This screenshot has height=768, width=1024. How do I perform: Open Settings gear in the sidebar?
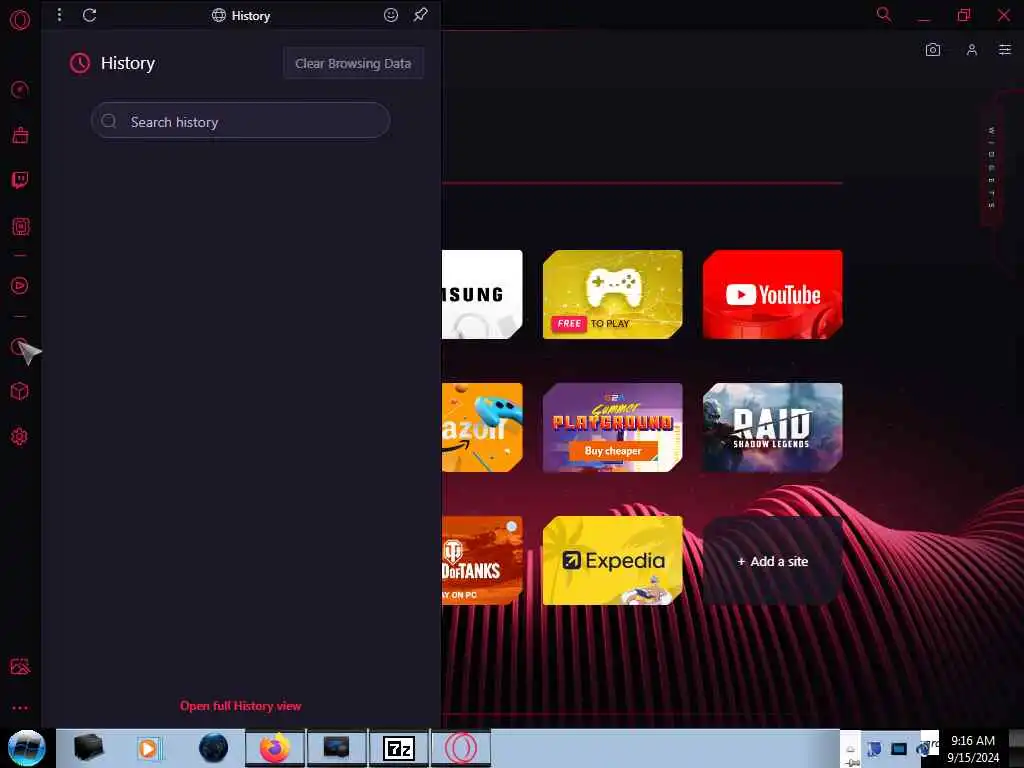coord(20,437)
